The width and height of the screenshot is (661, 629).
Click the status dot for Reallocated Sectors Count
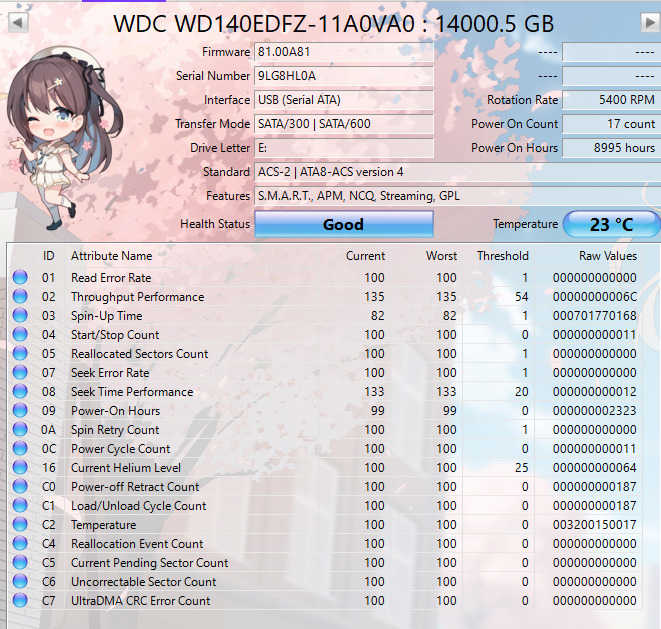tap(20, 353)
